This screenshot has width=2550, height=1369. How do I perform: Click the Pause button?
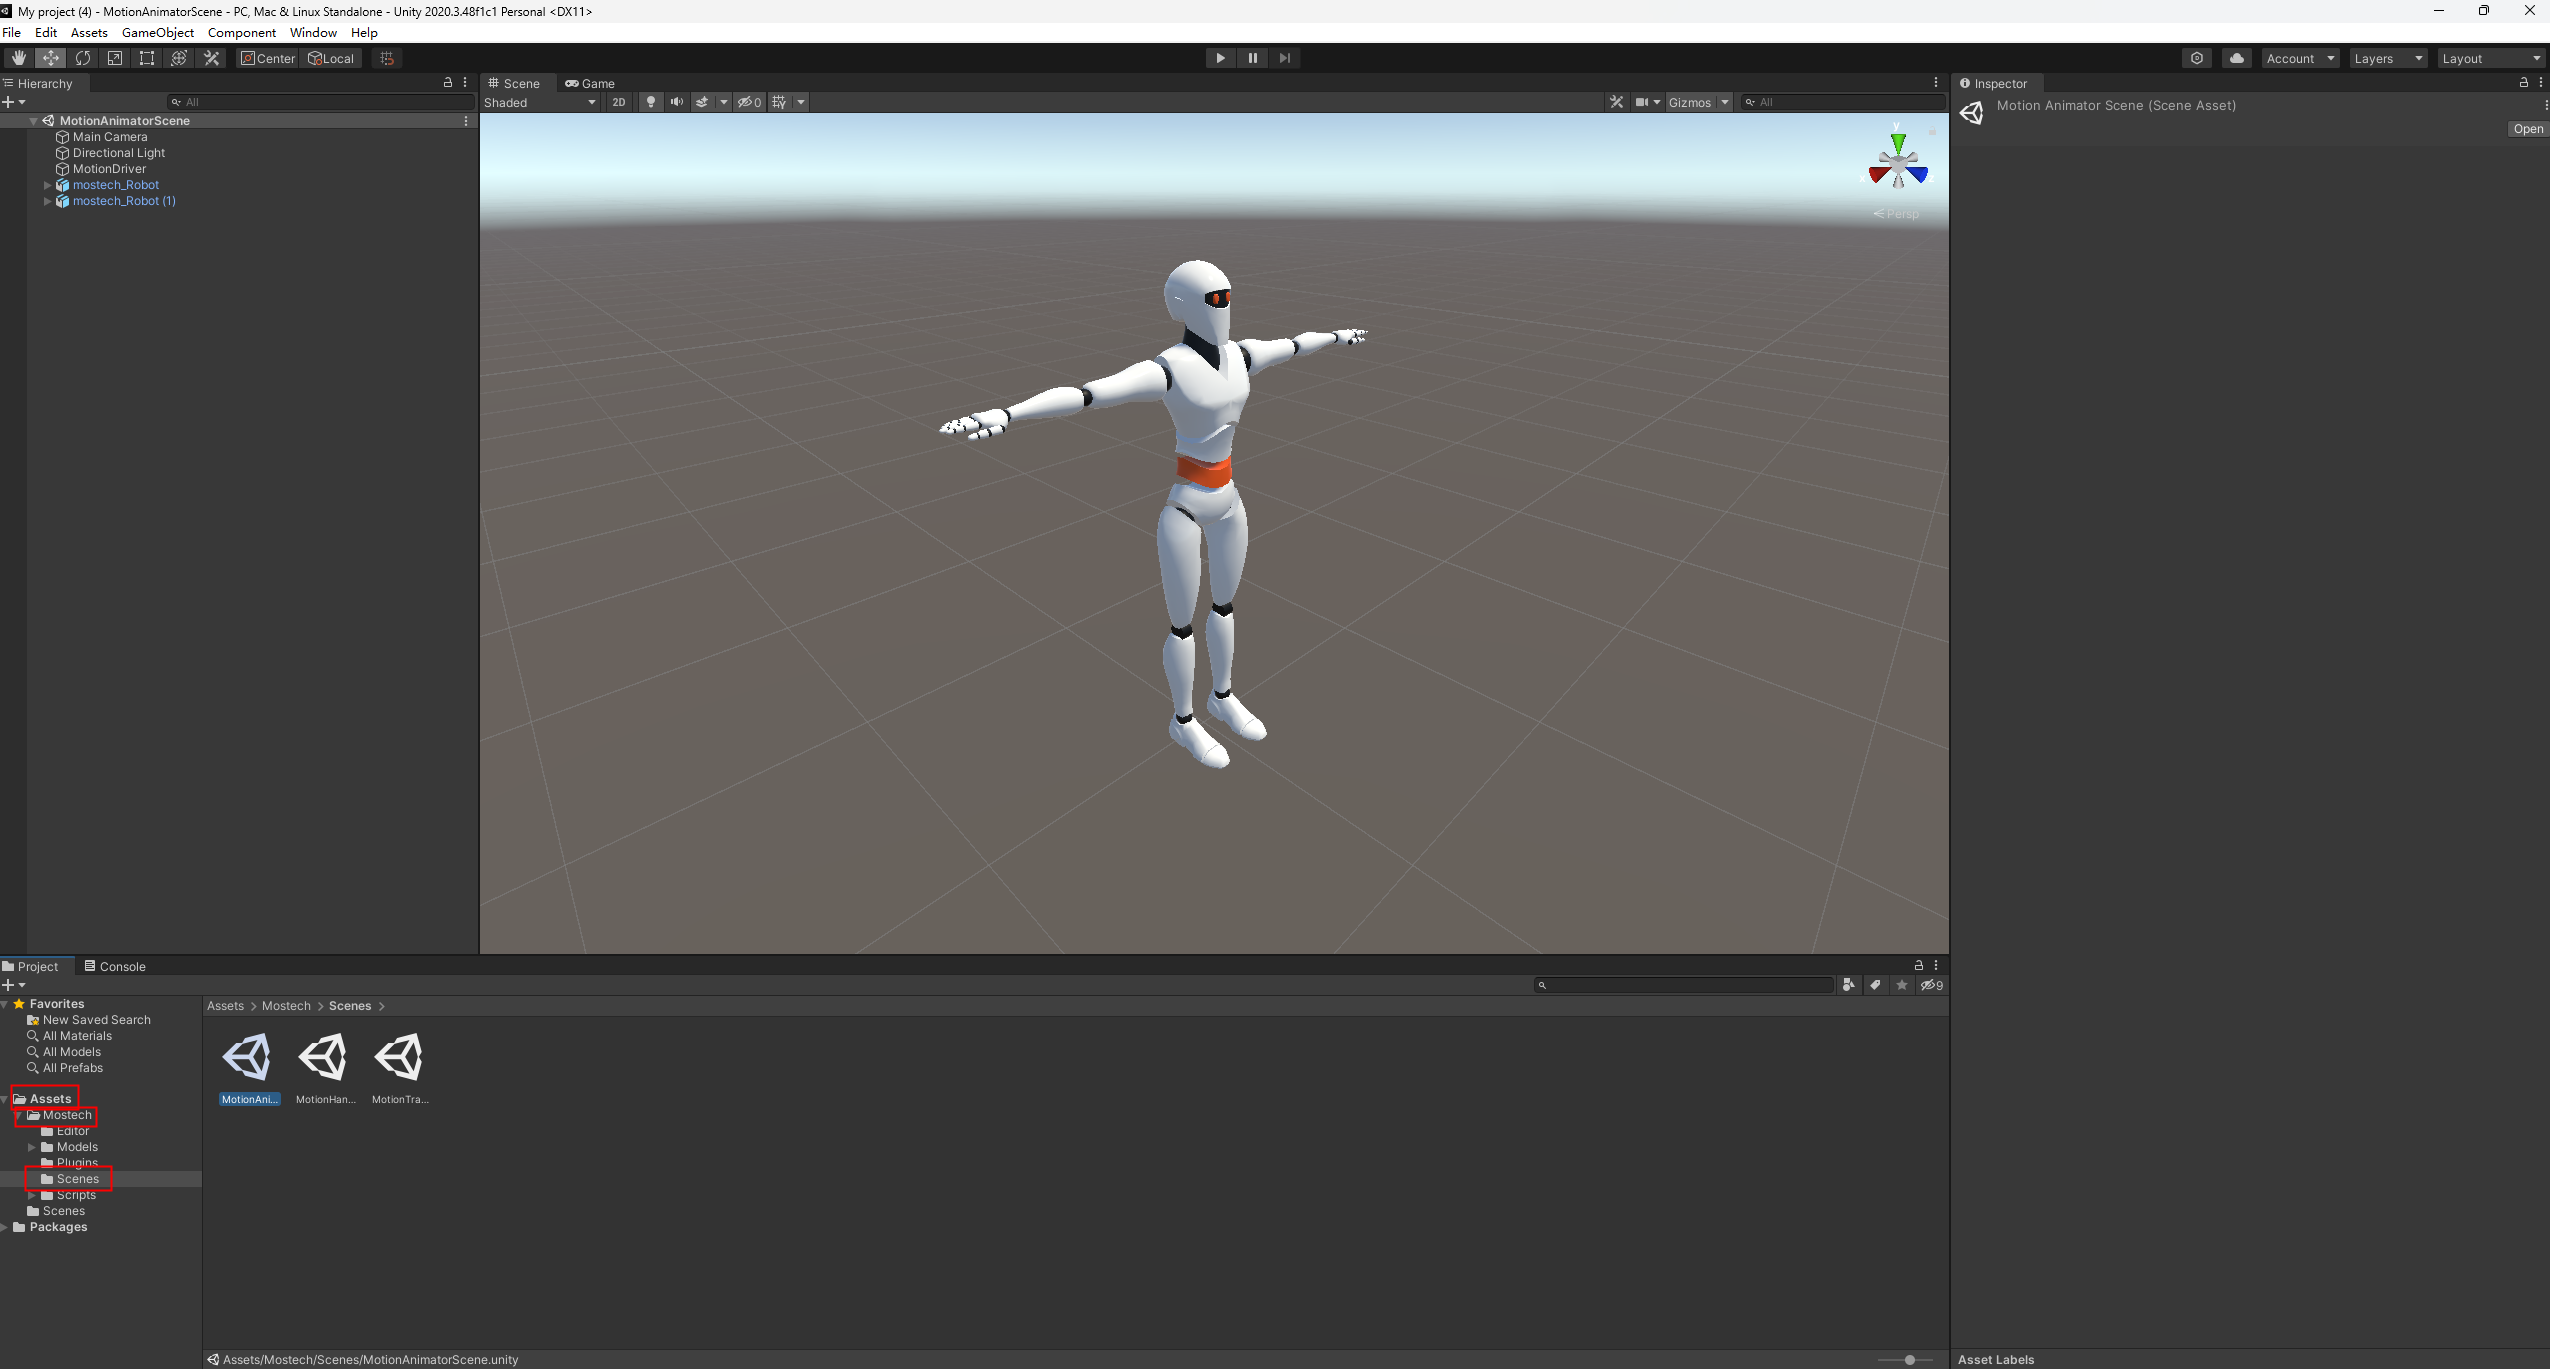click(1252, 58)
